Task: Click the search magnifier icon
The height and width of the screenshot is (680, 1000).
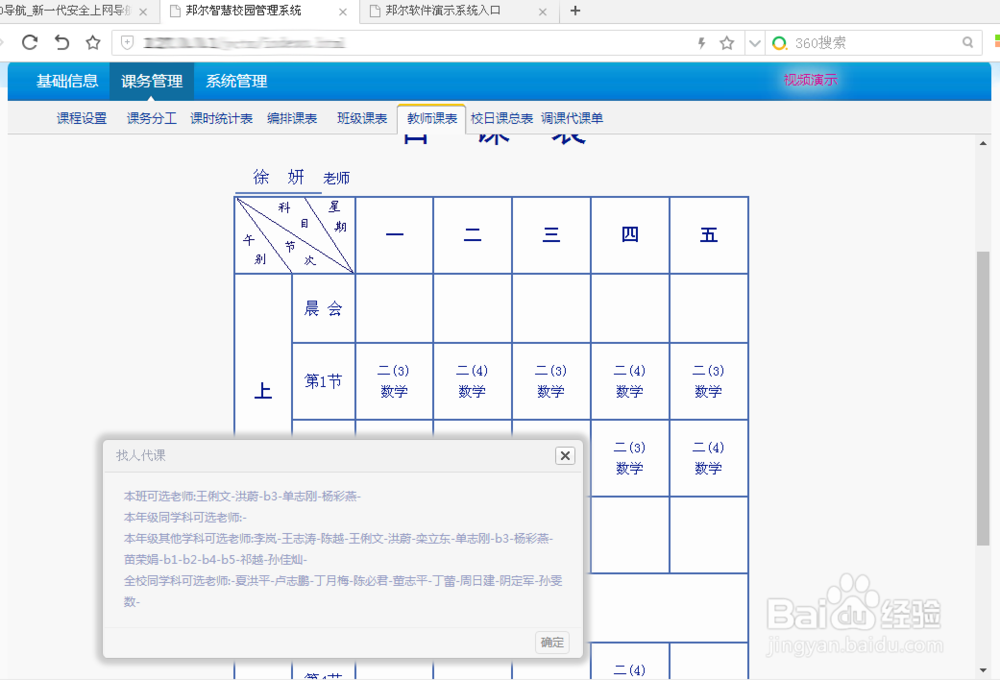Action: click(967, 43)
